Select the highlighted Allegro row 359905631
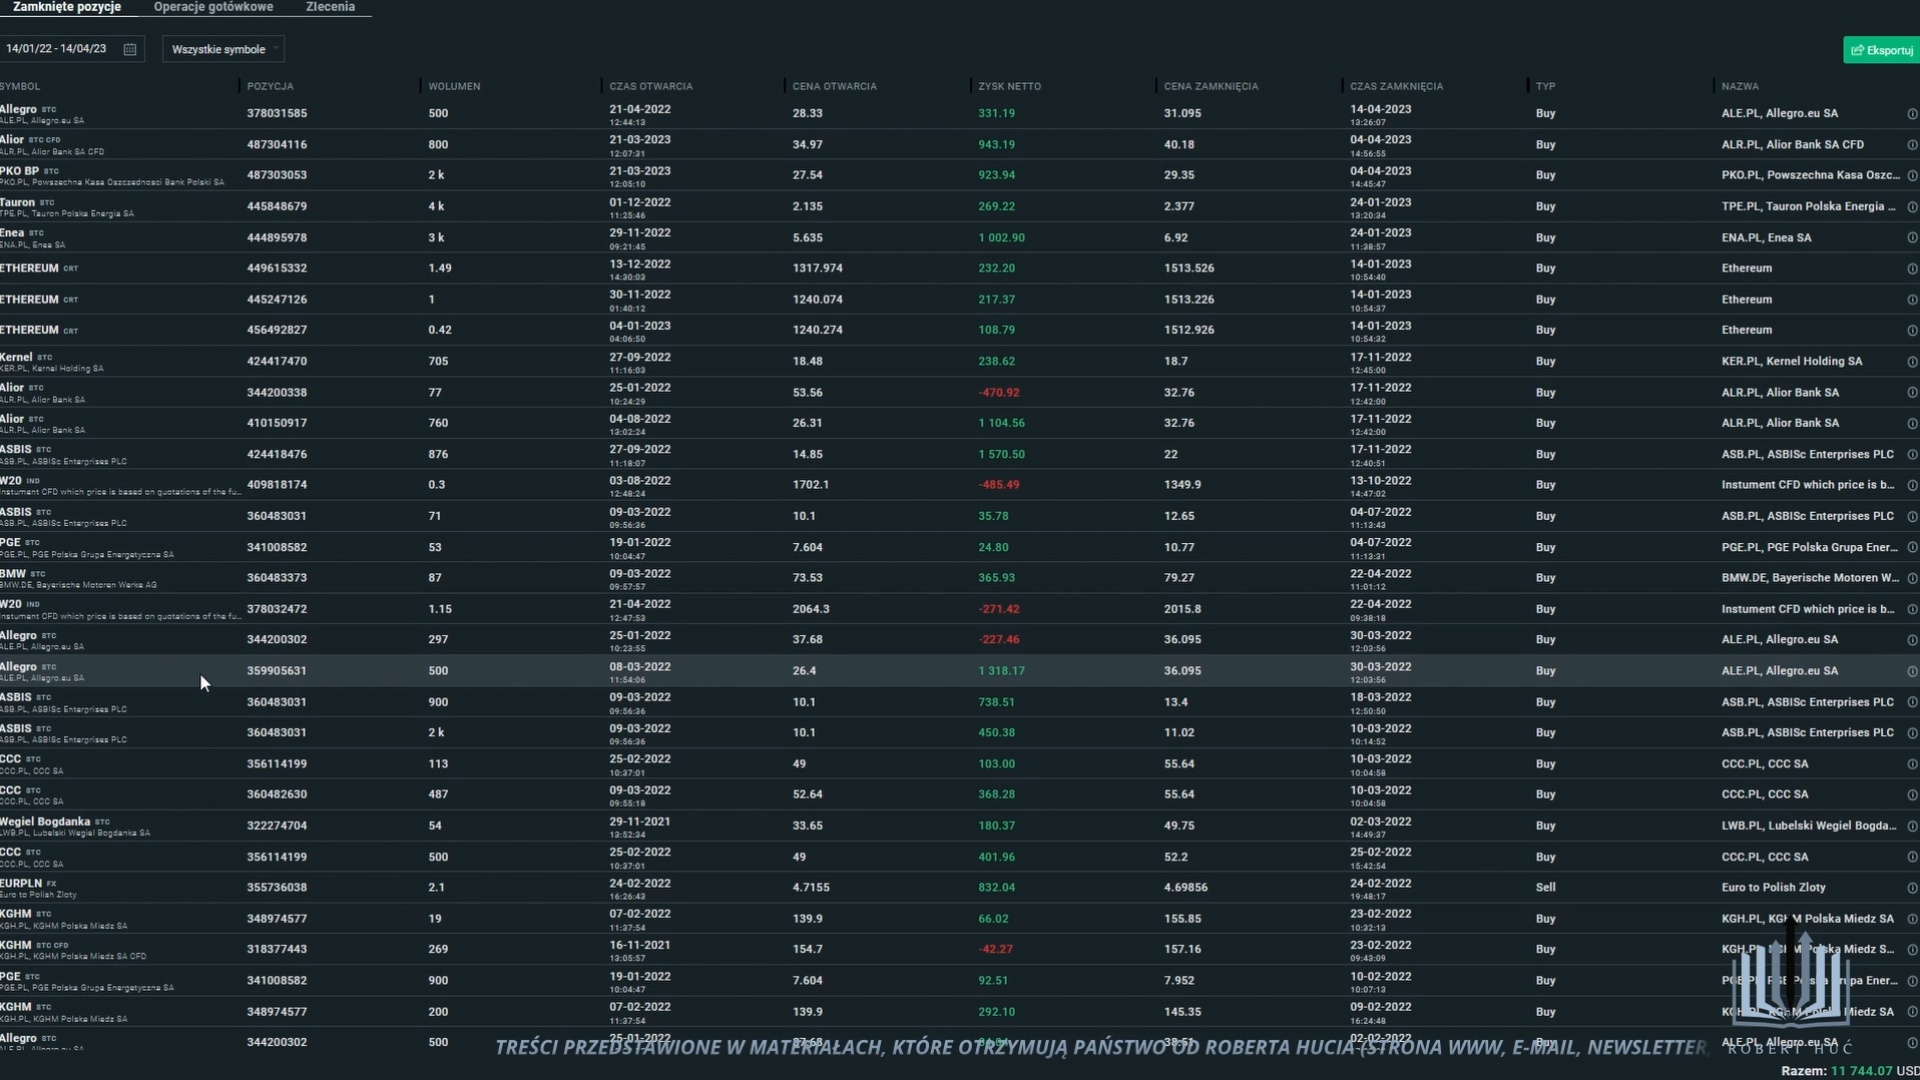 point(276,671)
